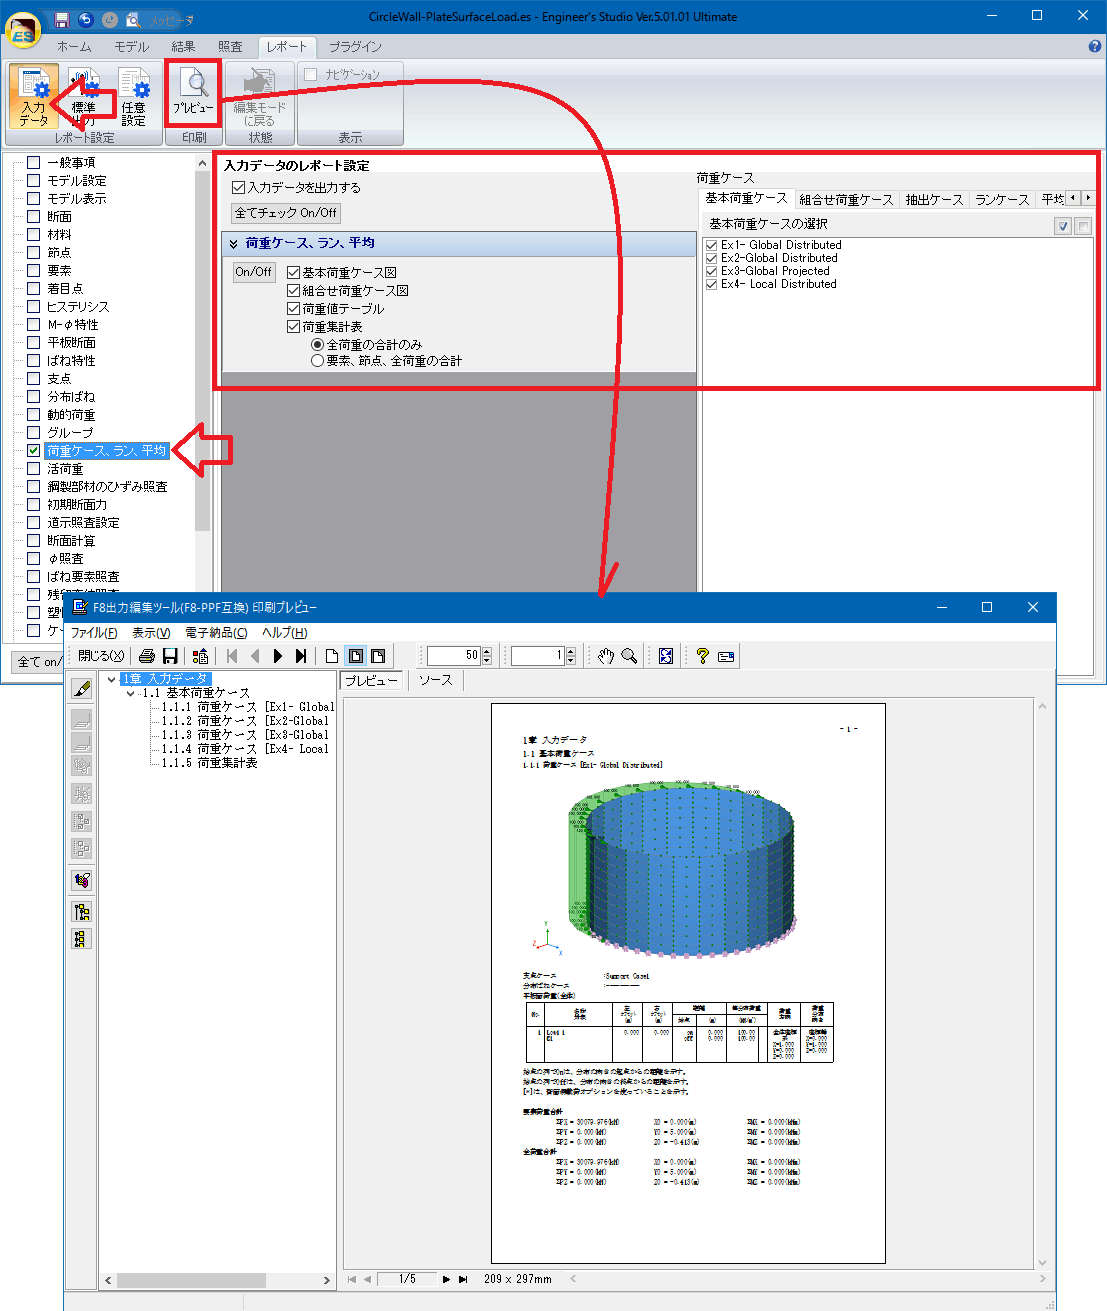
Task: Open the 入力データ report settings button
Action: (x=34, y=97)
